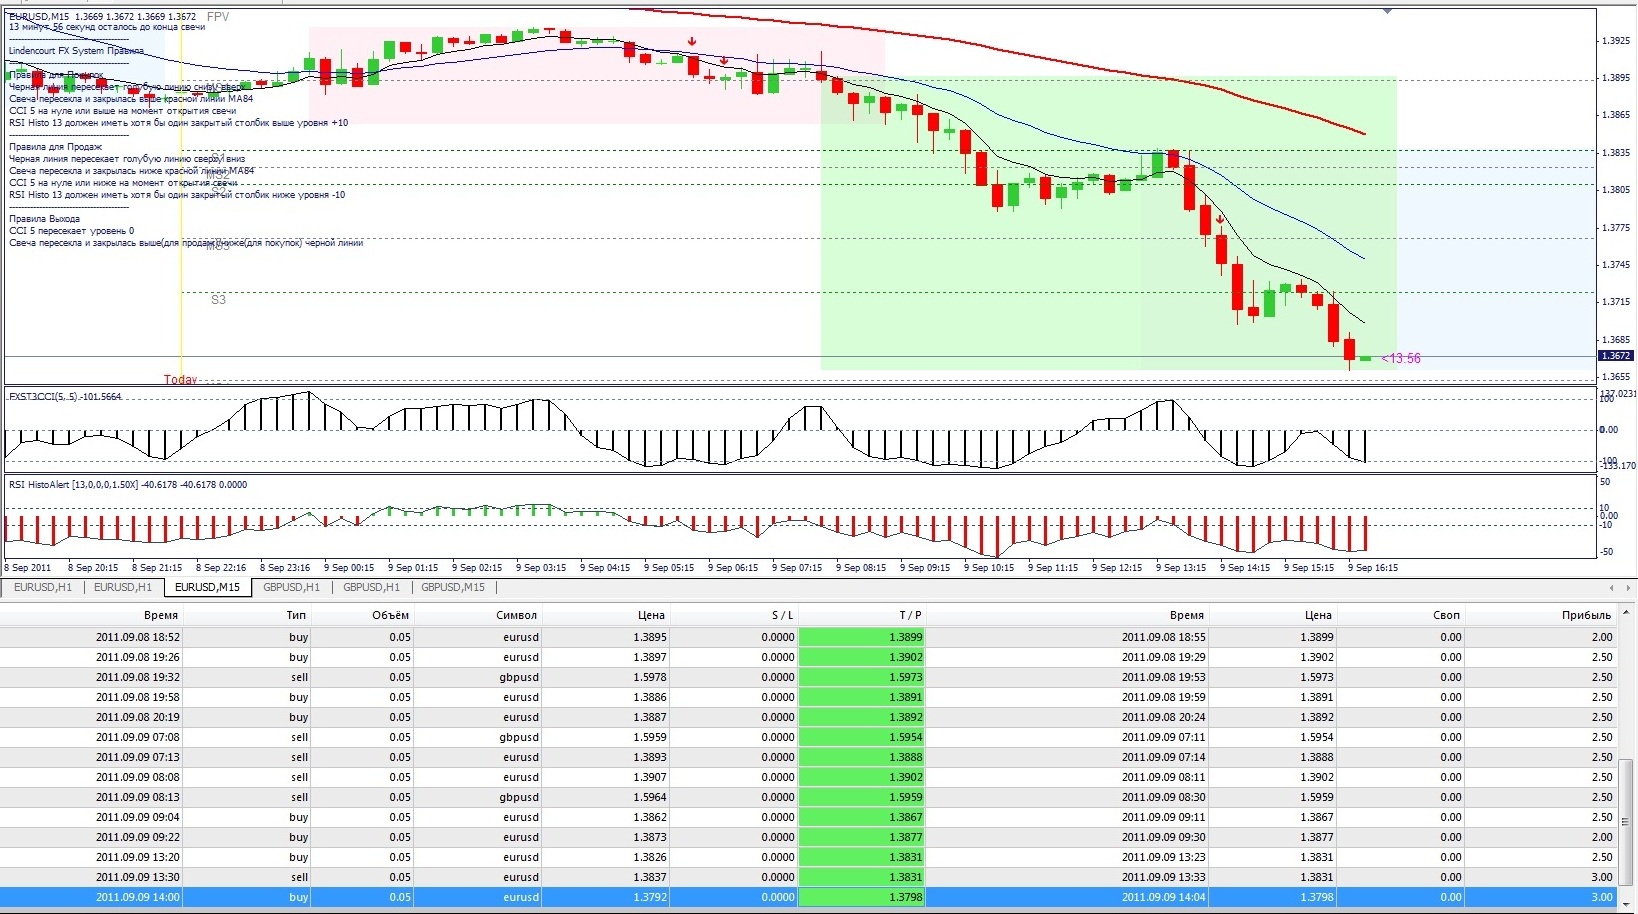
Task: Select the trade opened 2011.09.08 18:52
Action: click(808, 637)
